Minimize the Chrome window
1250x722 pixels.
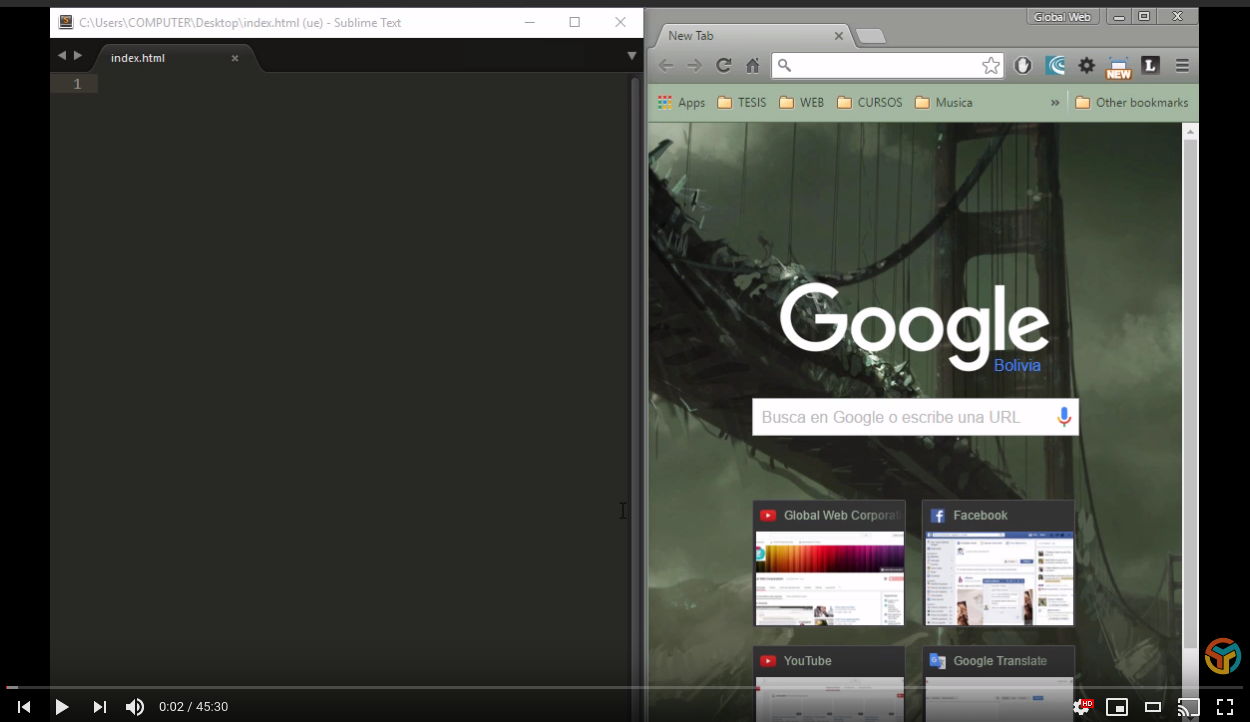pyautogui.click(x=1118, y=16)
